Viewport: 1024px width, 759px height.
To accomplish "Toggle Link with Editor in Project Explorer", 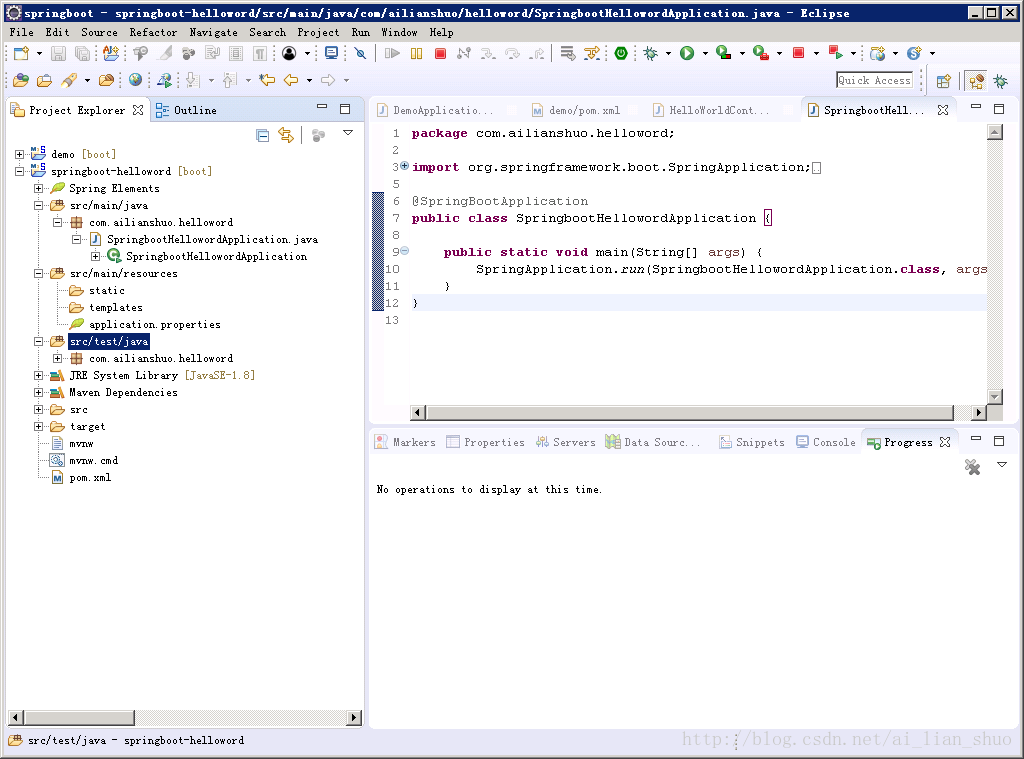I will coord(286,134).
